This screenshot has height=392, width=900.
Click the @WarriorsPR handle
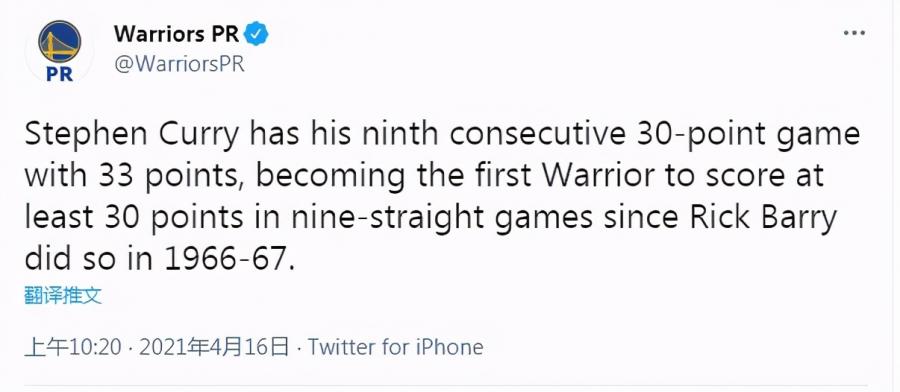pyautogui.click(x=179, y=64)
